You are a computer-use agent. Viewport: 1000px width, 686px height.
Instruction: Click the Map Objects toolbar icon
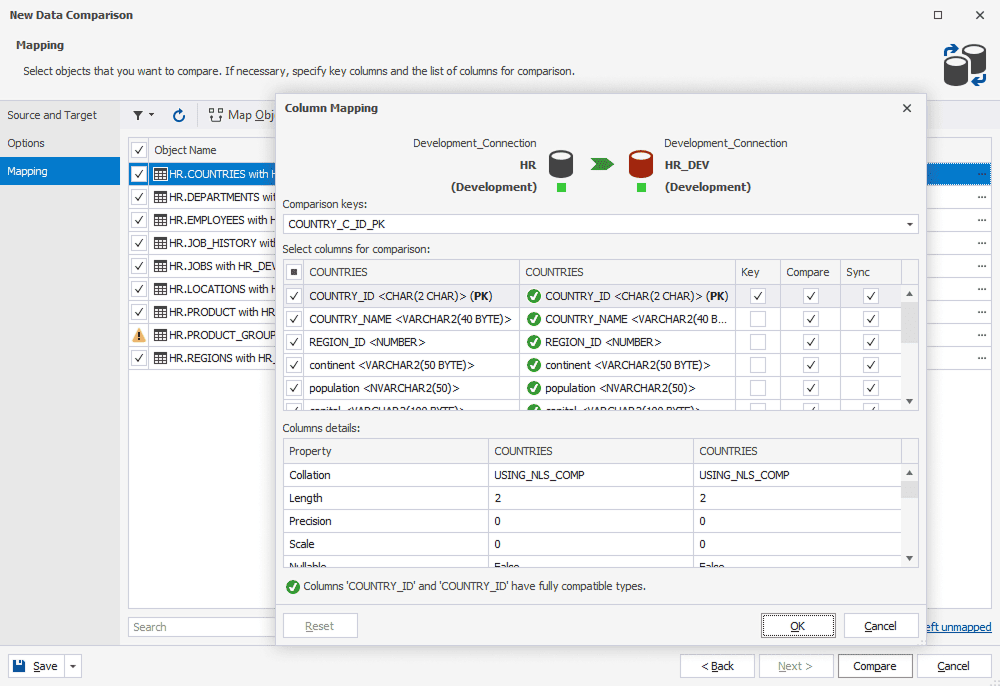(216, 115)
